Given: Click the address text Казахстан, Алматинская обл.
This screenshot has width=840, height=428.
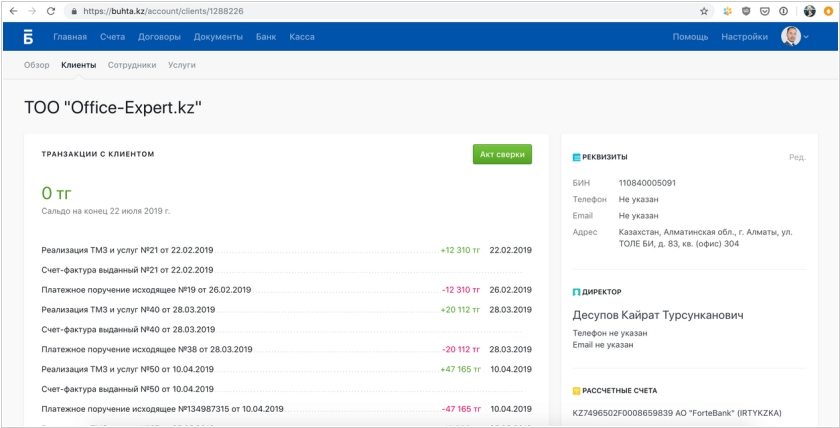Looking at the screenshot, I should click(706, 238).
